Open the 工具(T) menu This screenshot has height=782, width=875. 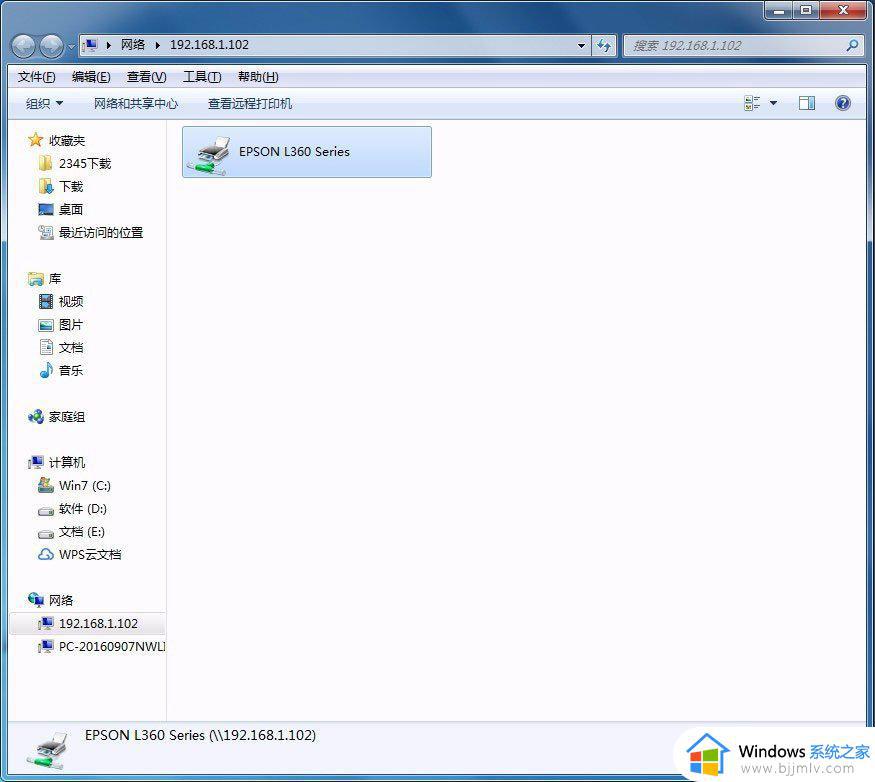202,77
